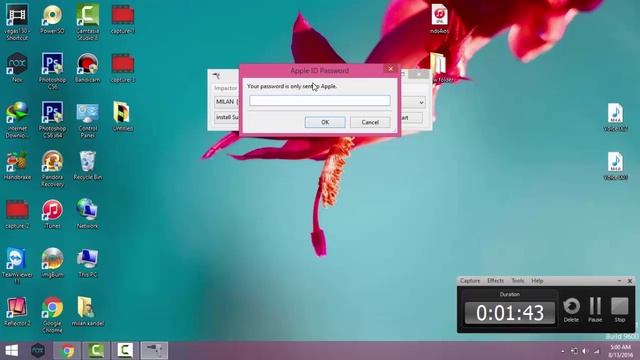Open Photoshop CS6 x64 desktop shortcut
The image size is (640, 360).
[x=52, y=120]
